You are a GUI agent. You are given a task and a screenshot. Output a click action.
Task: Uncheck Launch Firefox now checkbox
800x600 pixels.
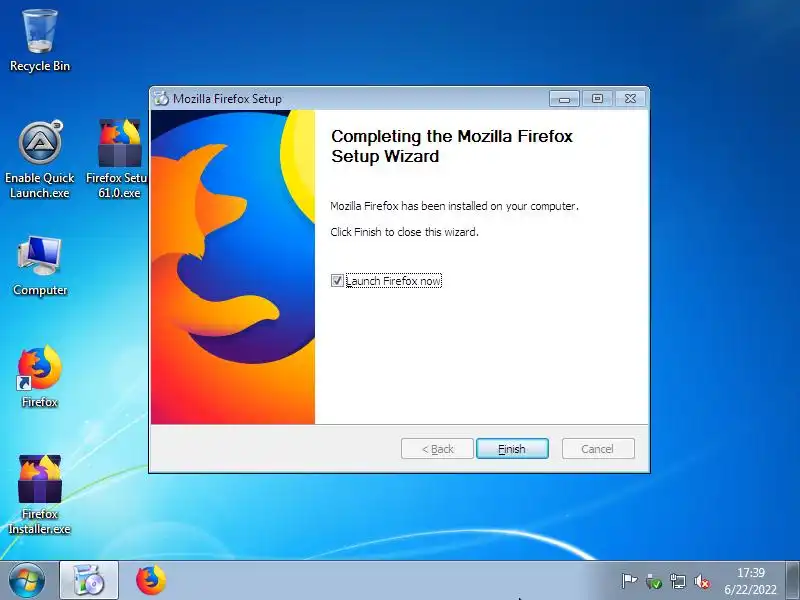tap(337, 281)
